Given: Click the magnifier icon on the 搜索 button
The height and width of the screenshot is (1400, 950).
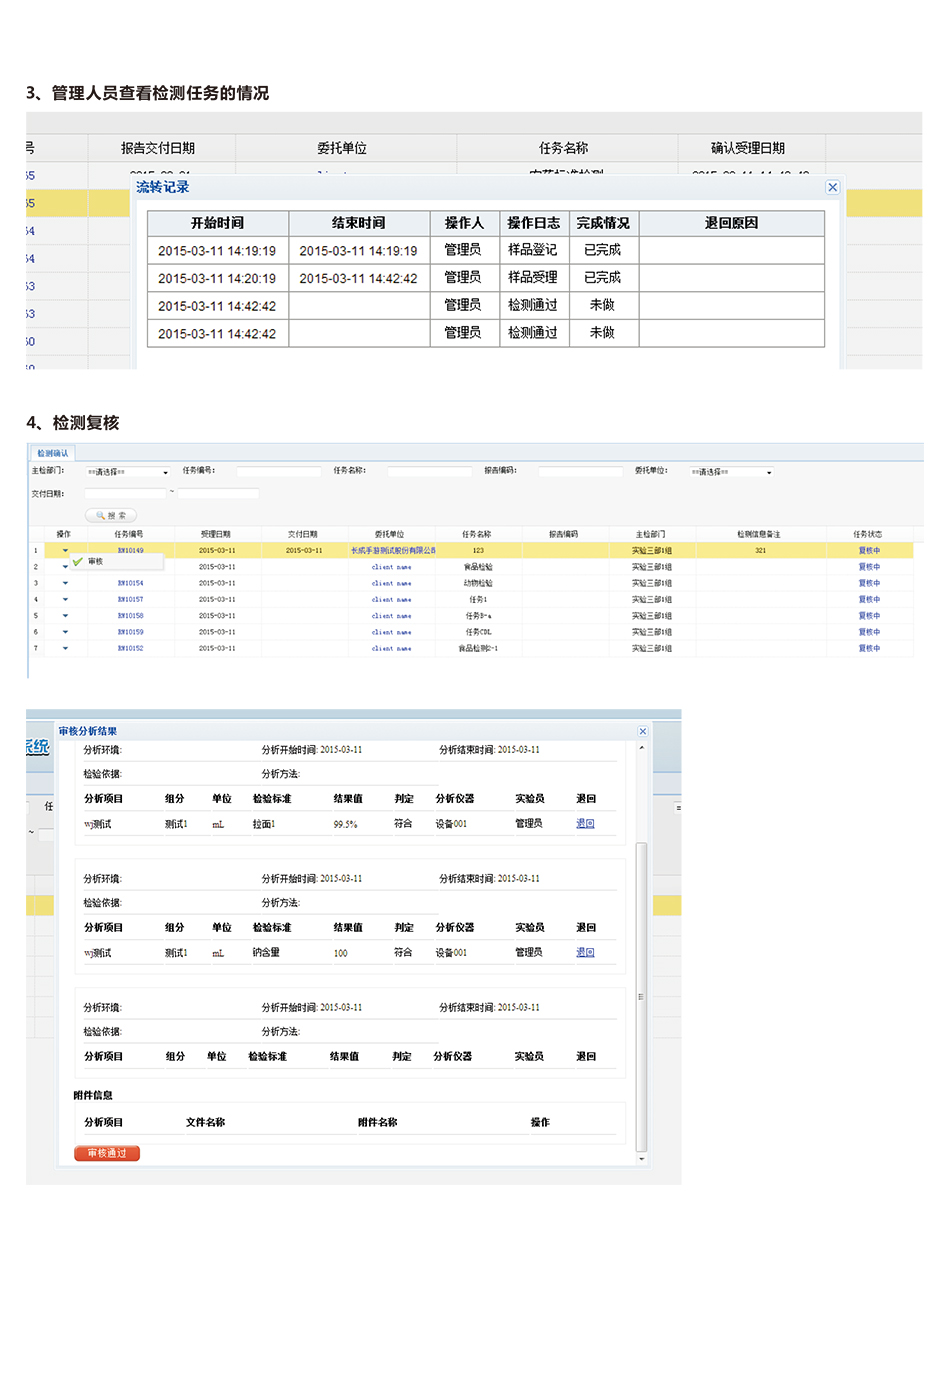Looking at the screenshot, I should click(100, 516).
